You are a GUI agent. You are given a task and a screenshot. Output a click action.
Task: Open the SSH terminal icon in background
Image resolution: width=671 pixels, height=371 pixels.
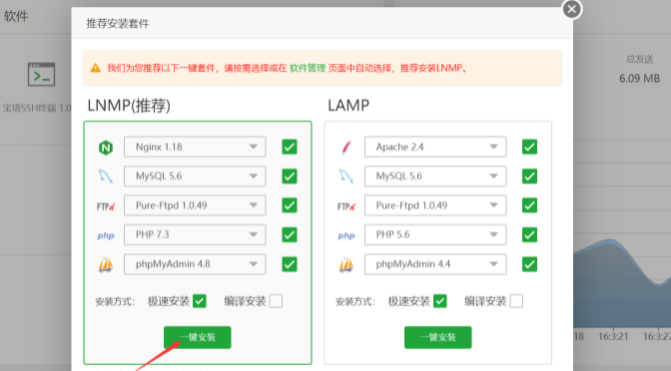point(42,74)
